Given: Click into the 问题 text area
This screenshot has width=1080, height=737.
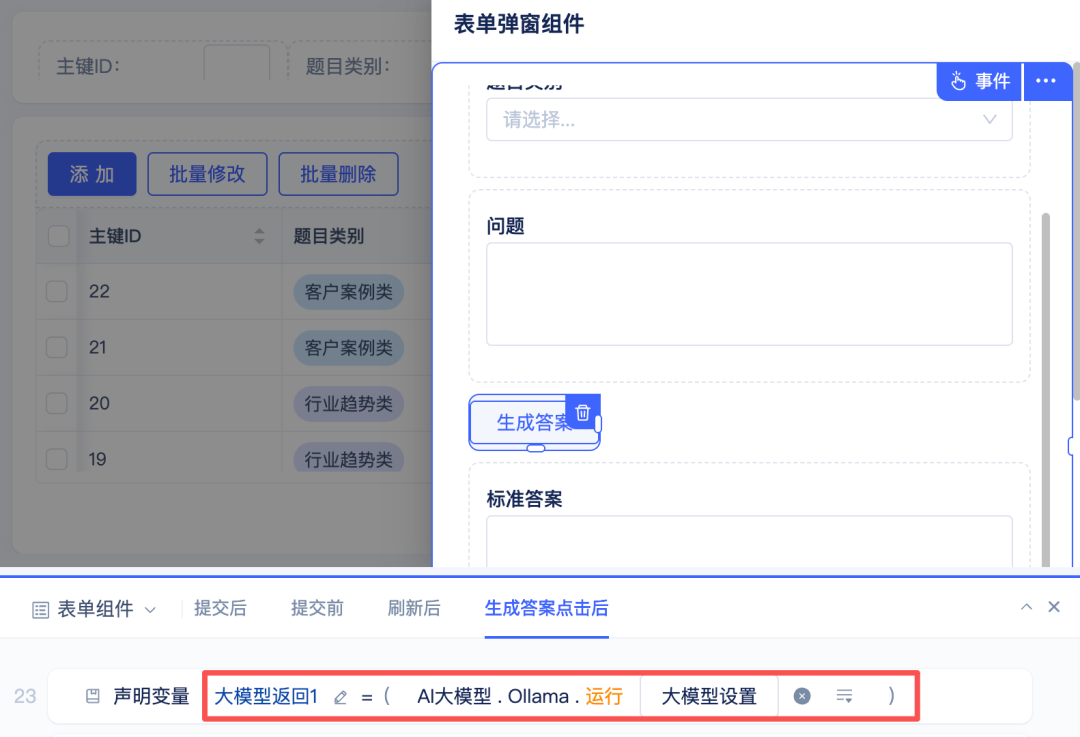Looking at the screenshot, I should coord(748,294).
